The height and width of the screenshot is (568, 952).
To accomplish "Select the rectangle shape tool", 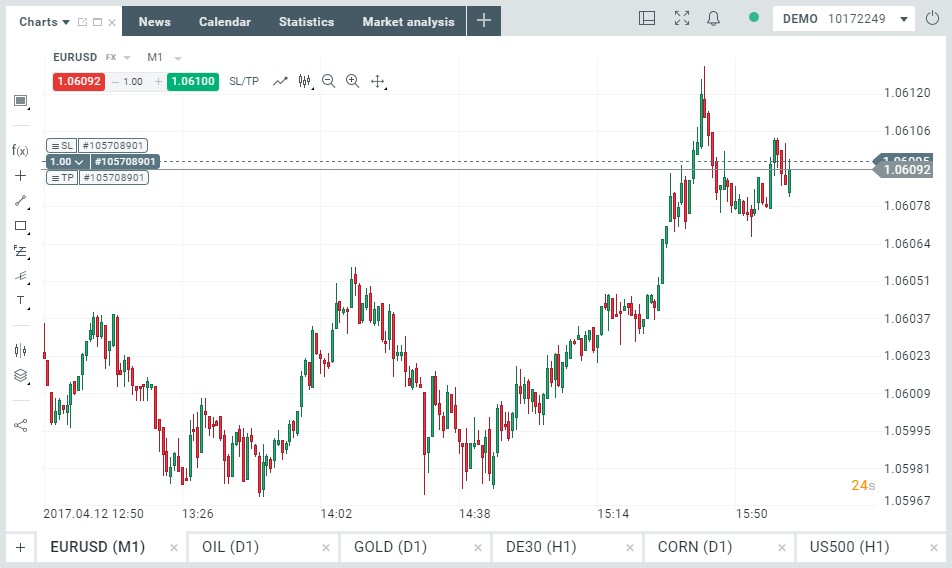I will tap(20, 226).
